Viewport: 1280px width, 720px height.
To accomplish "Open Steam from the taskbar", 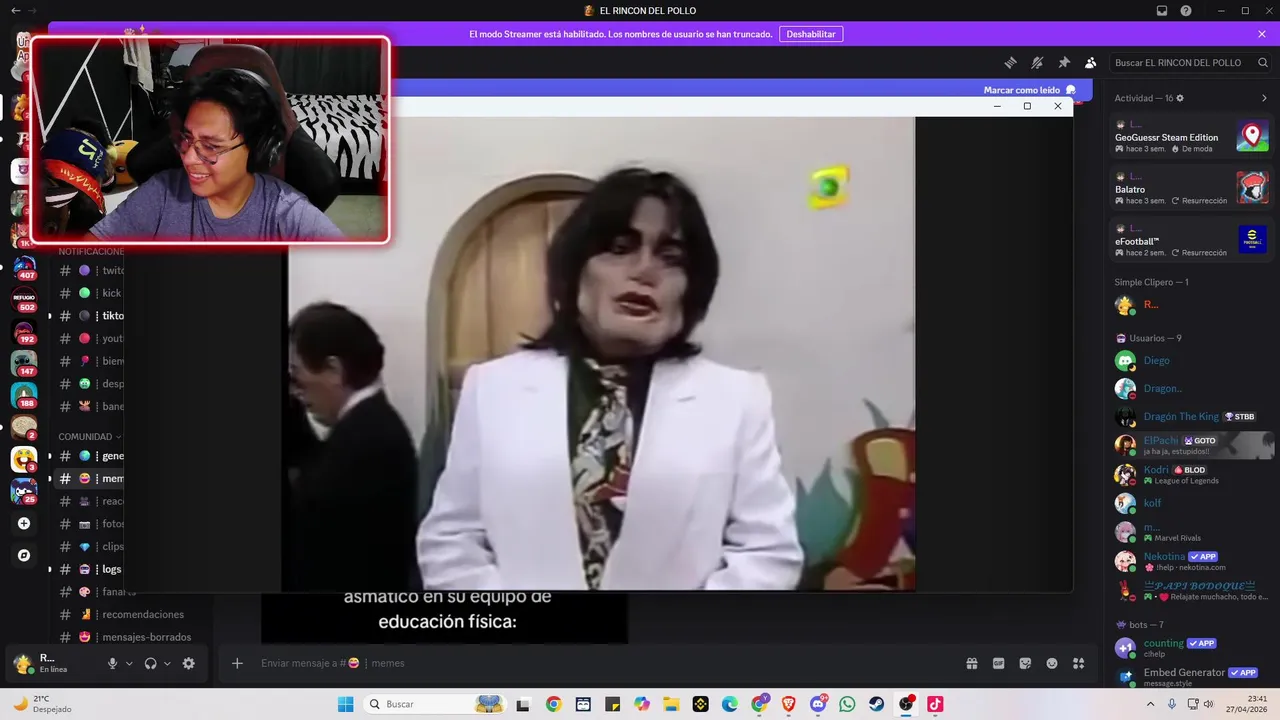I will (x=875, y=704).
